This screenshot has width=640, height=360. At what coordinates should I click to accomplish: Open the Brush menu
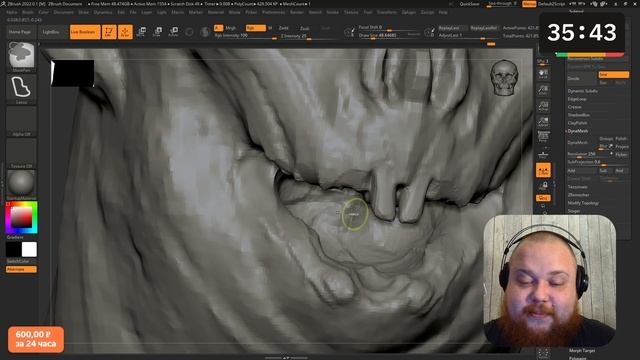pyautogui.click(x=28, y=12)
